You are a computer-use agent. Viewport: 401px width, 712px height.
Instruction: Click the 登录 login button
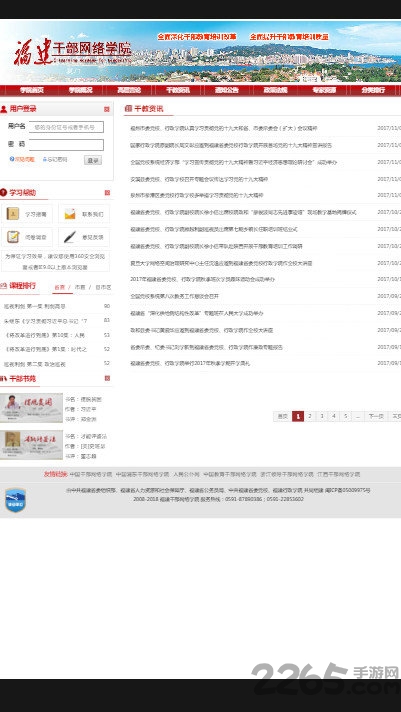click(93, 160)
